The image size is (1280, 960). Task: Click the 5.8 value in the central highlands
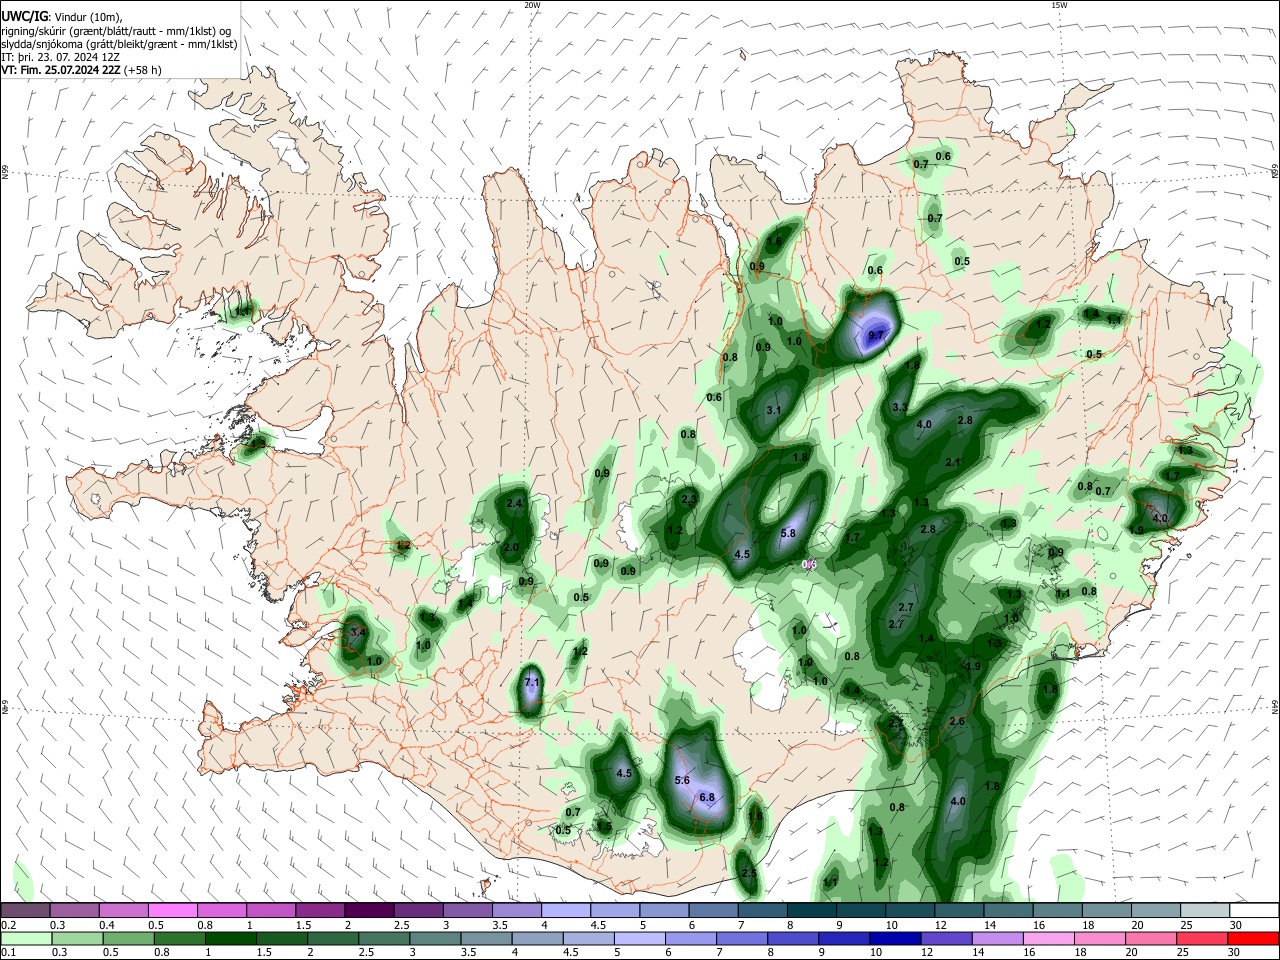[788, 534]
